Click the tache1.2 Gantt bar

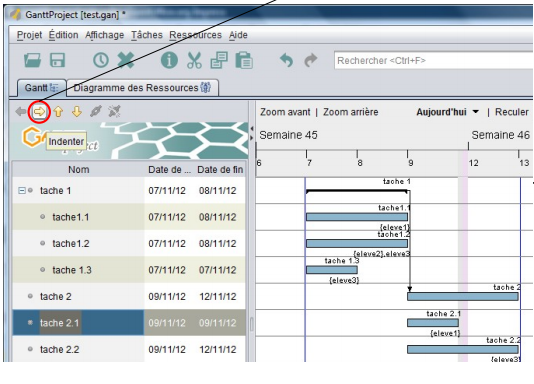pos(357,243)
